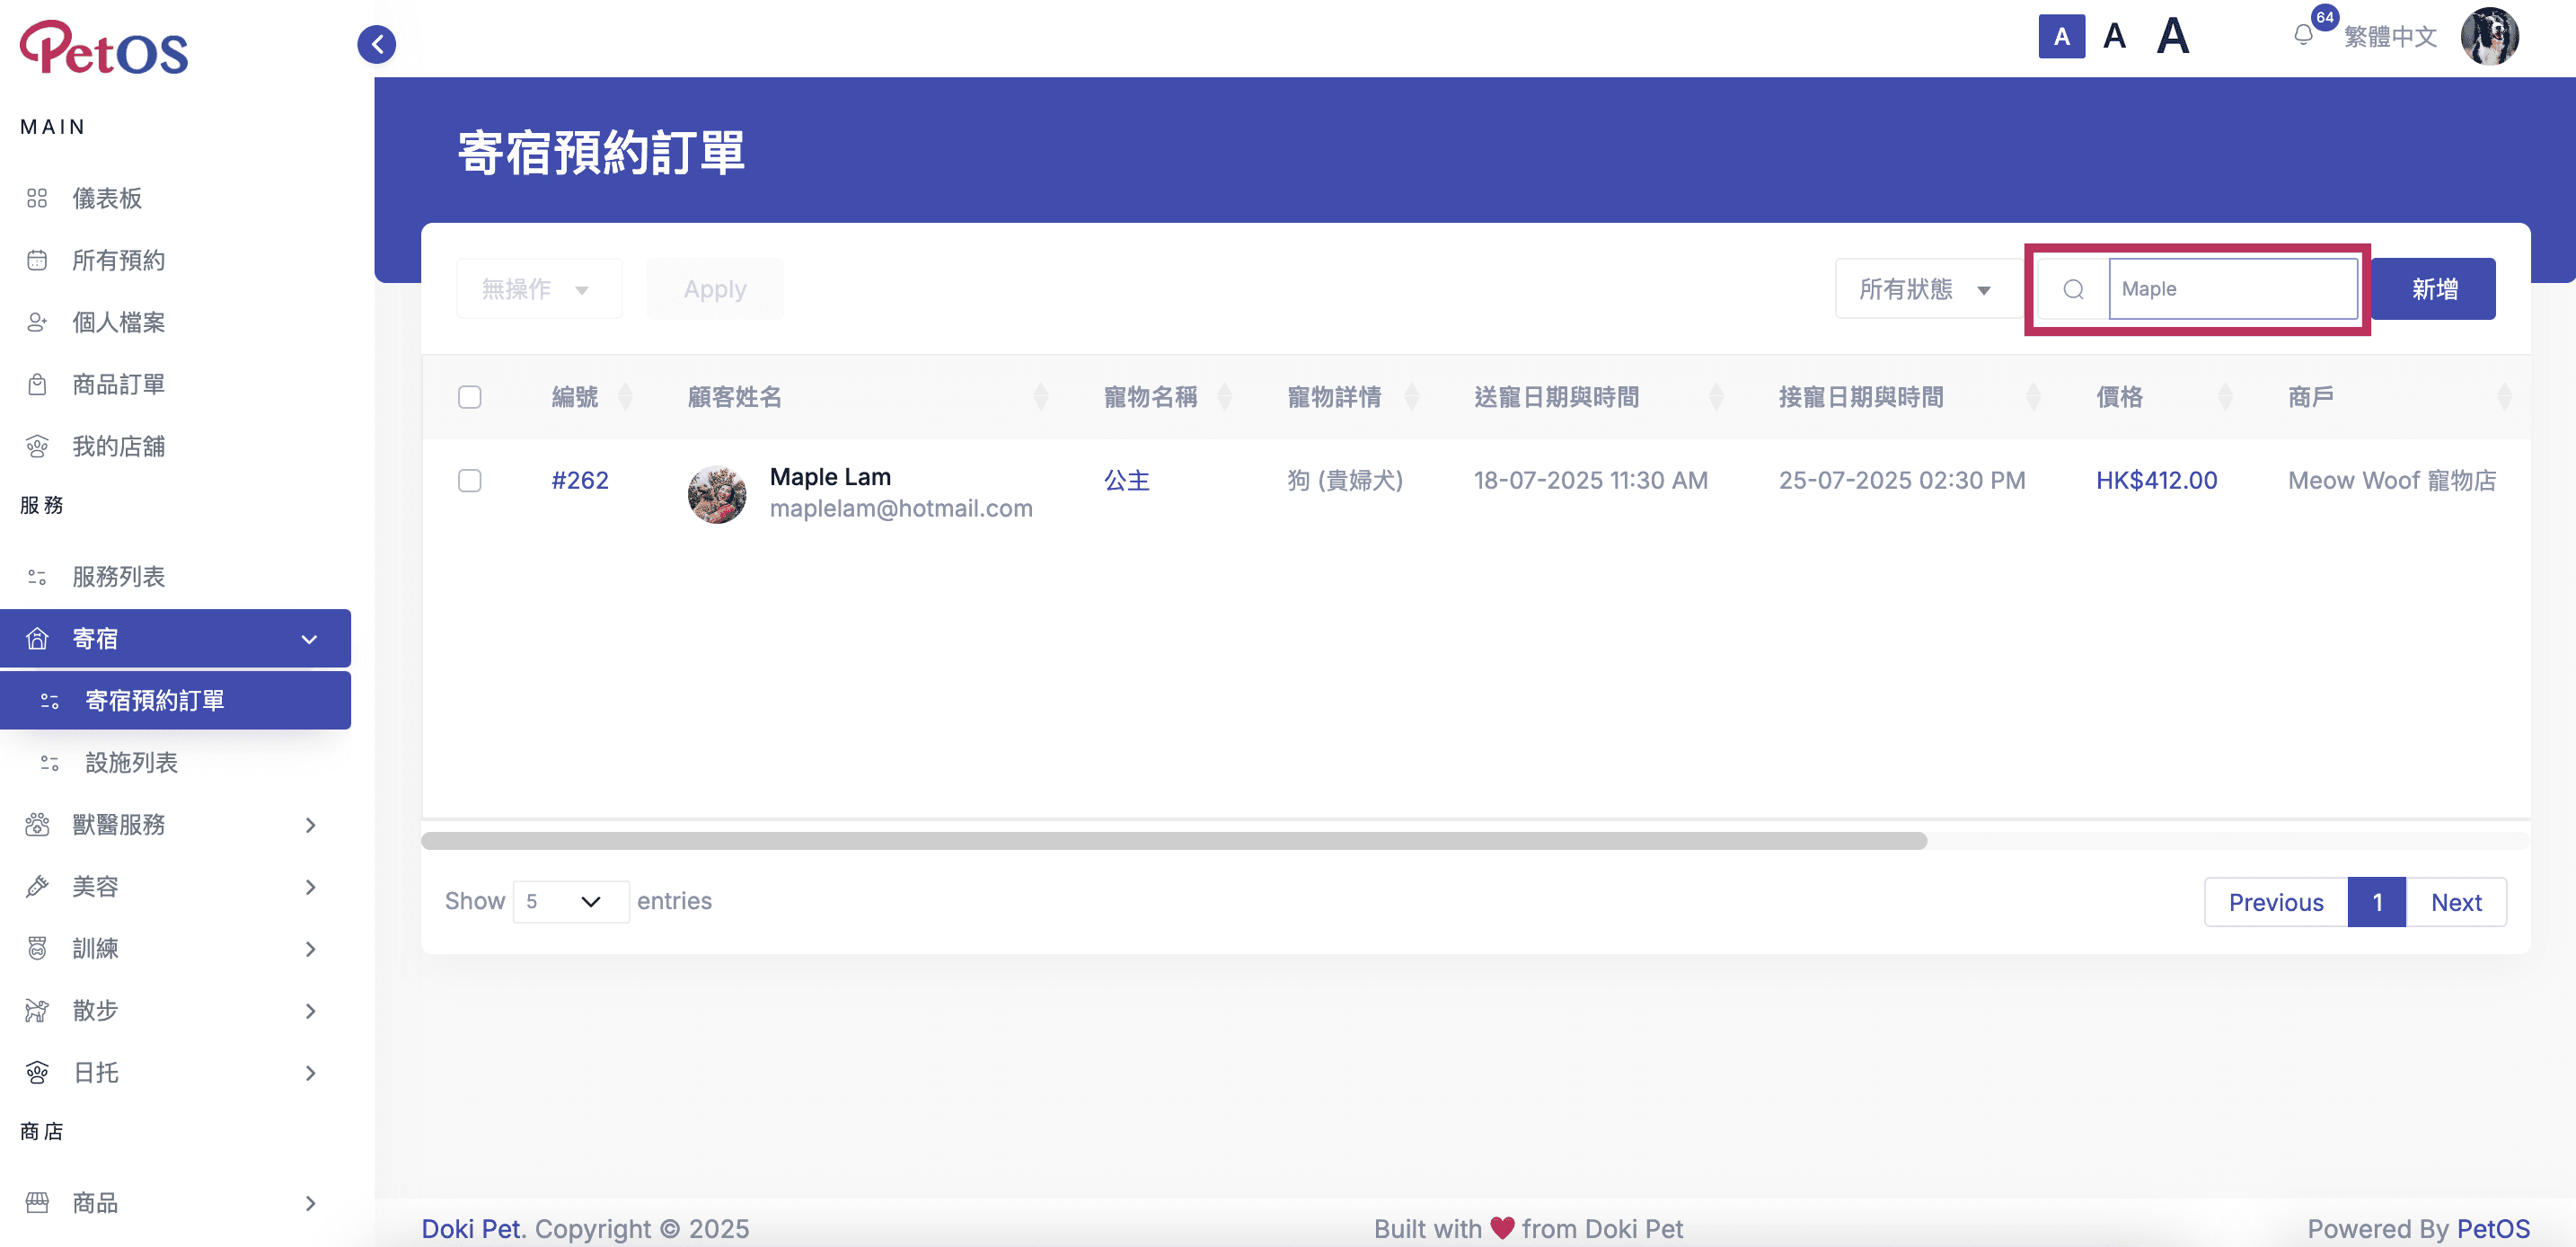Sort by 送寵日期與時間 column arrows
The width and height of the screenshot is (2576, 1247).
pyautogui.click(x=1716, y=397)
